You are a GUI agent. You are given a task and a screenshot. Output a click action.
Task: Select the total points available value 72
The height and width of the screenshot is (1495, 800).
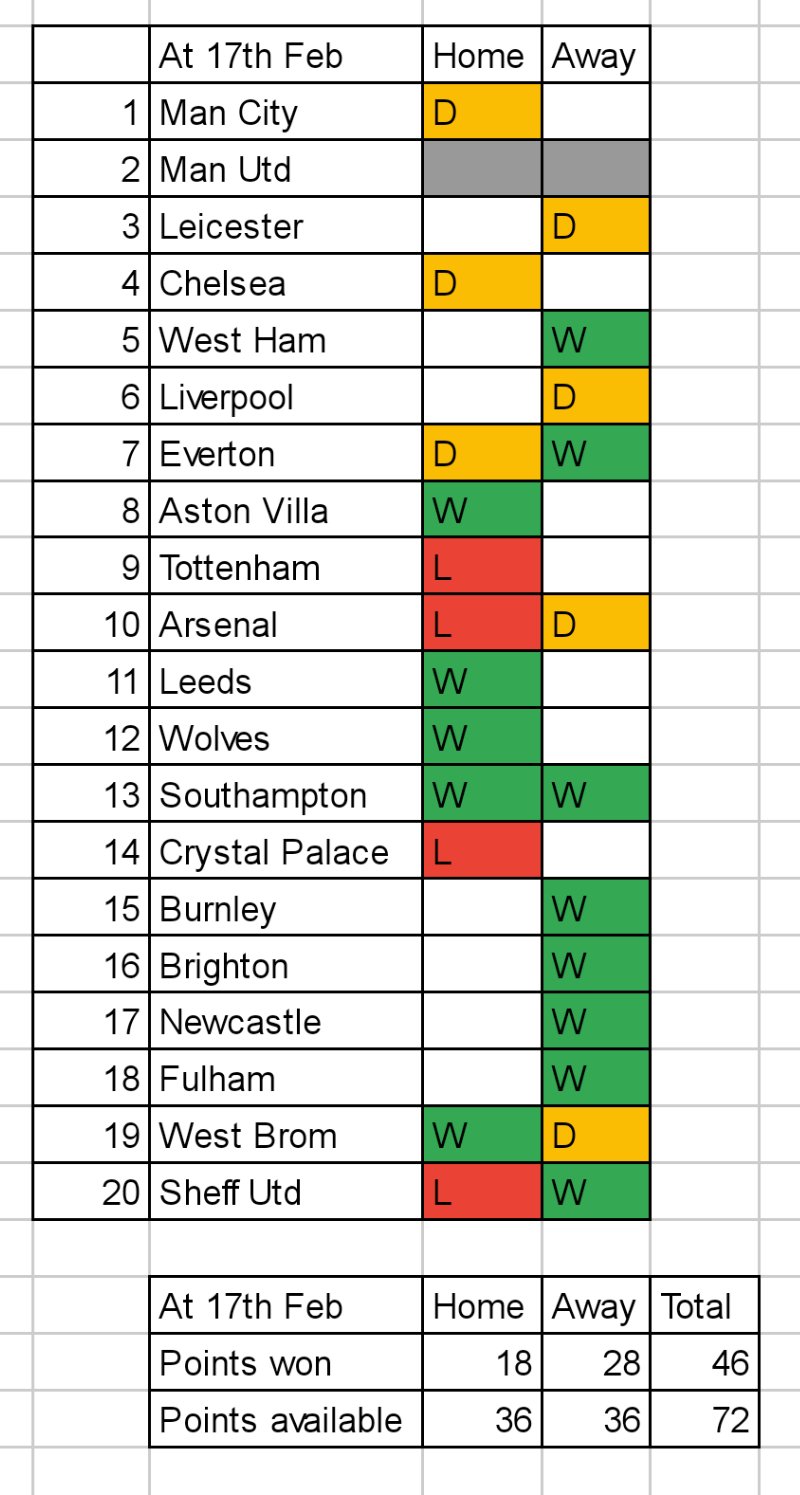pyautogui.click(x=704, y=1420)
